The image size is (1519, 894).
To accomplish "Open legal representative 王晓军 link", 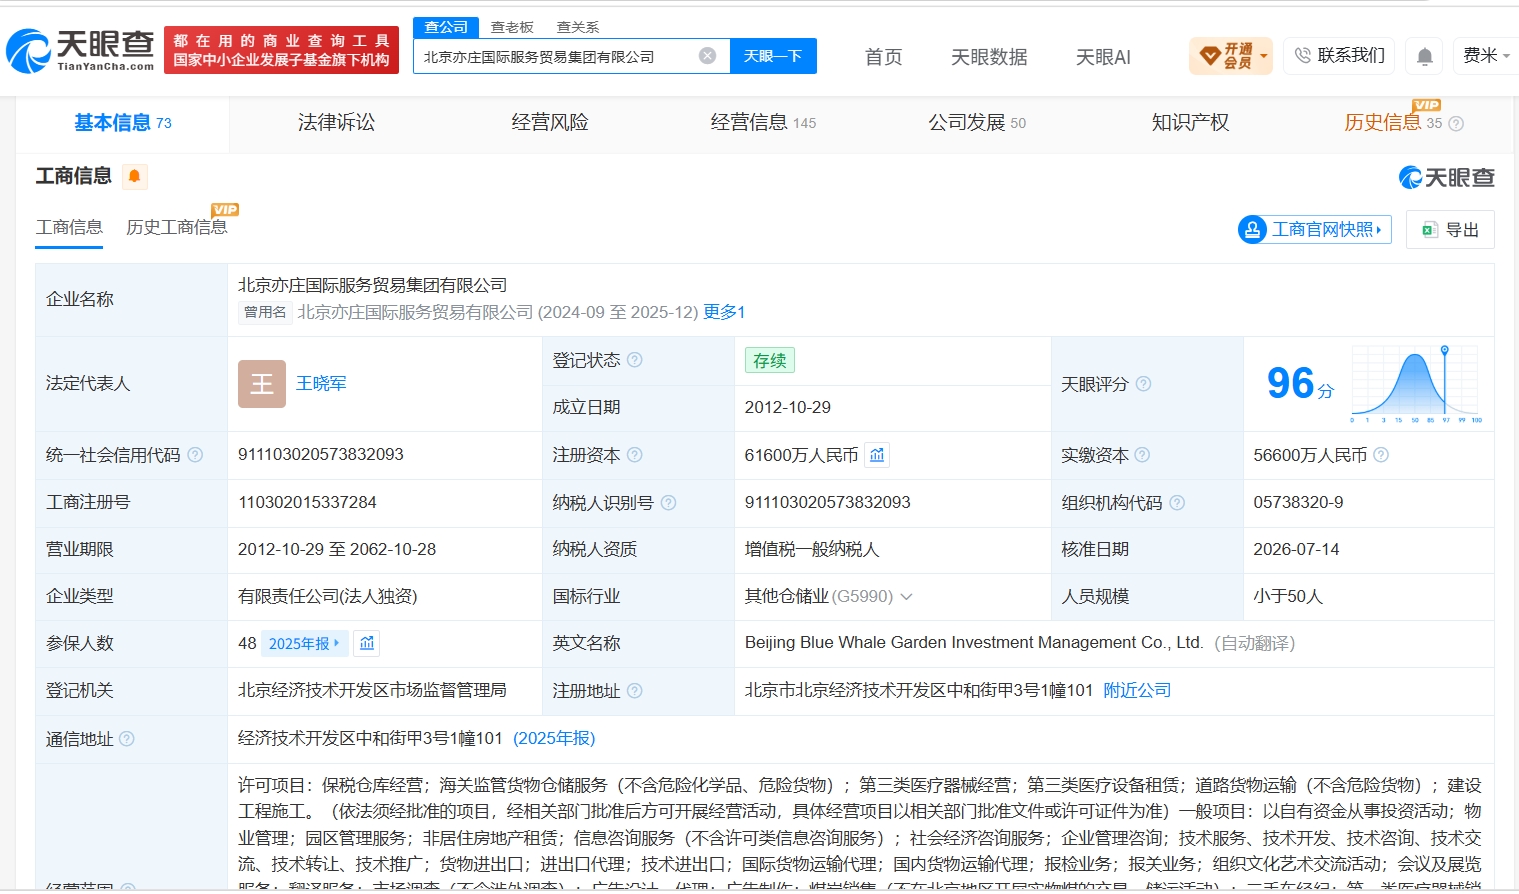I will tap(321, 384).
